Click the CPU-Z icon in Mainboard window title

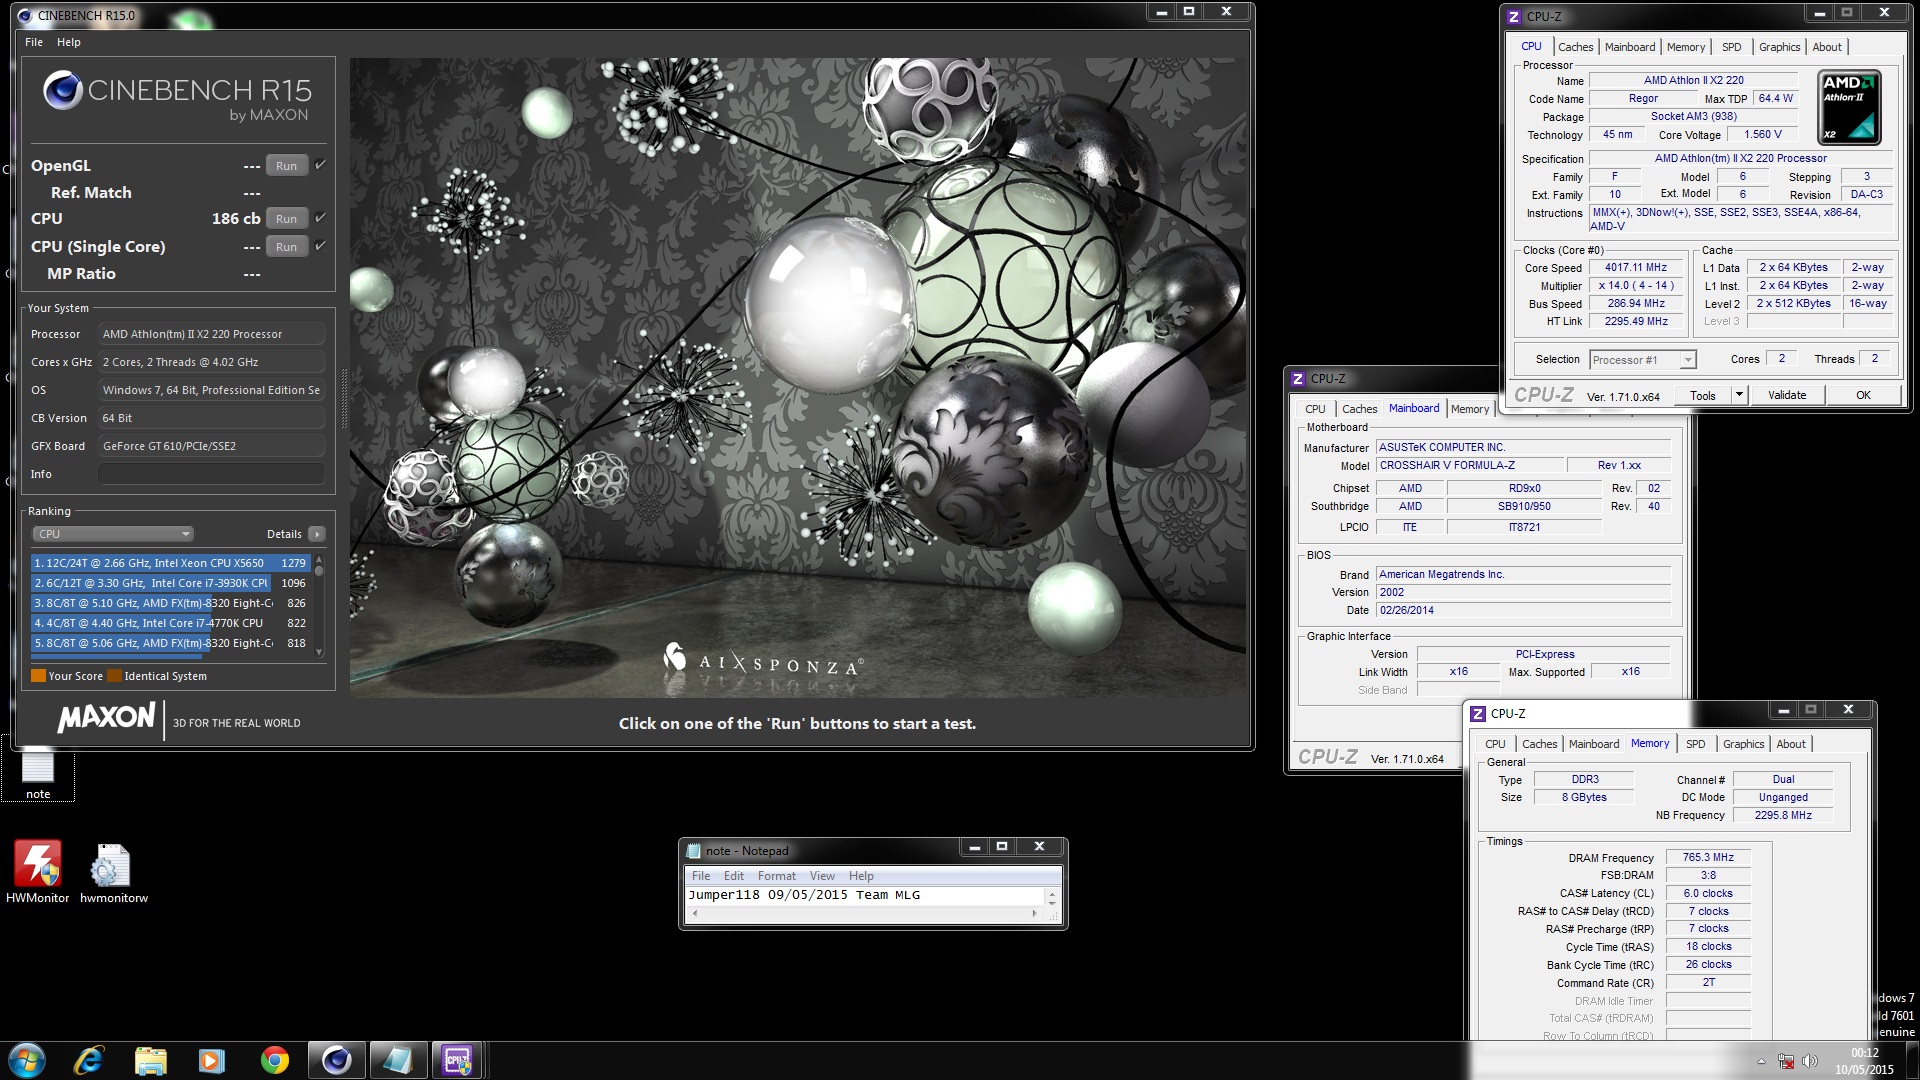click(1298, 379)
